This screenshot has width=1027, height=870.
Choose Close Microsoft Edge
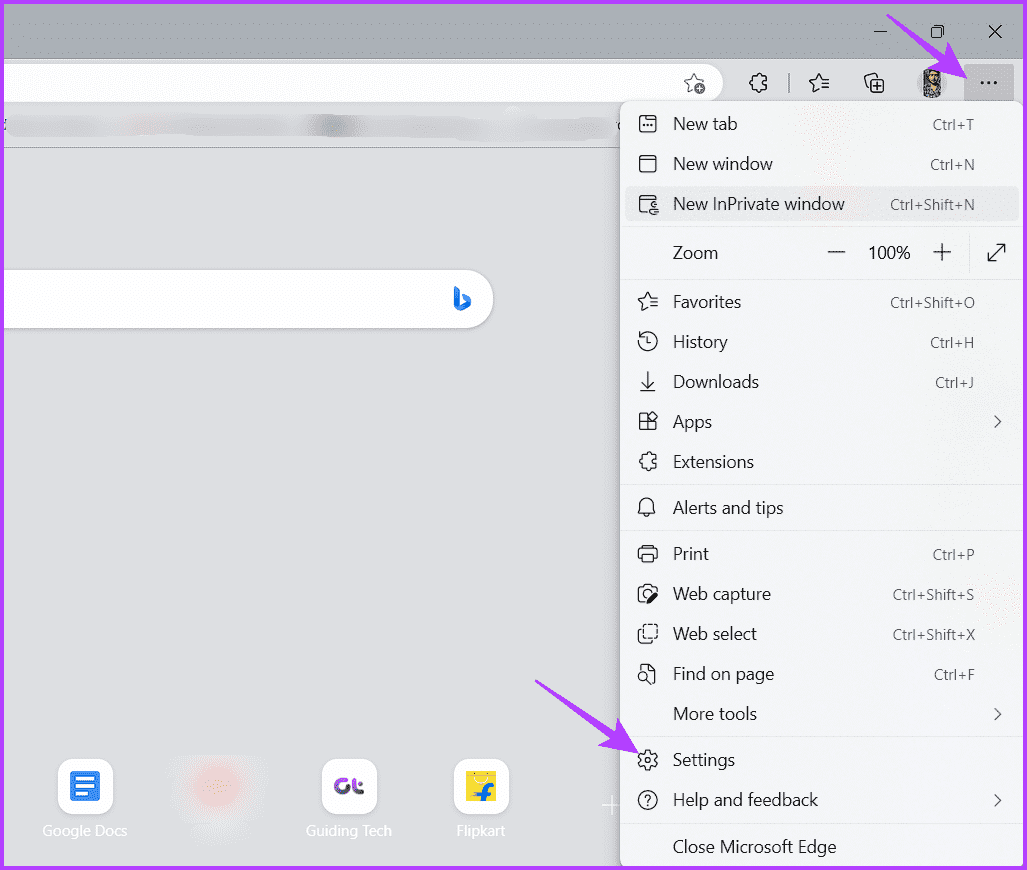click(x=754, y=846)
